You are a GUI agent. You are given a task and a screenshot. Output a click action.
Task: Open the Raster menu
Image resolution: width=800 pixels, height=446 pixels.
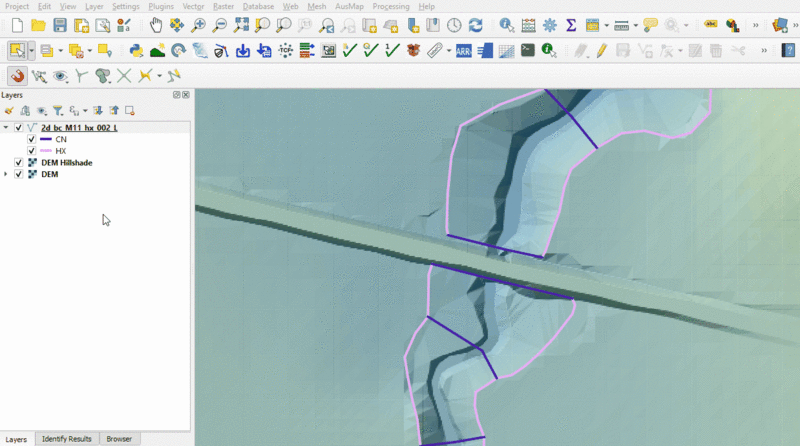point(223,6)
